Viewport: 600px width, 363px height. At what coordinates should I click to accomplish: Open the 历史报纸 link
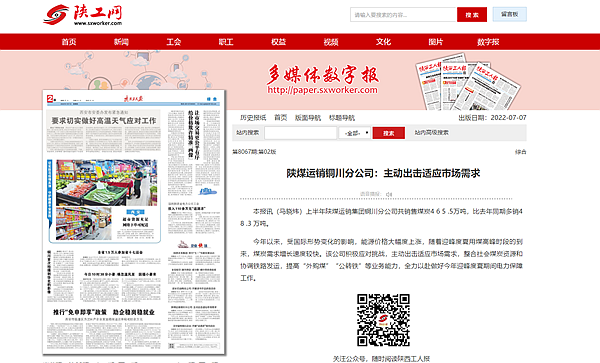253,118
